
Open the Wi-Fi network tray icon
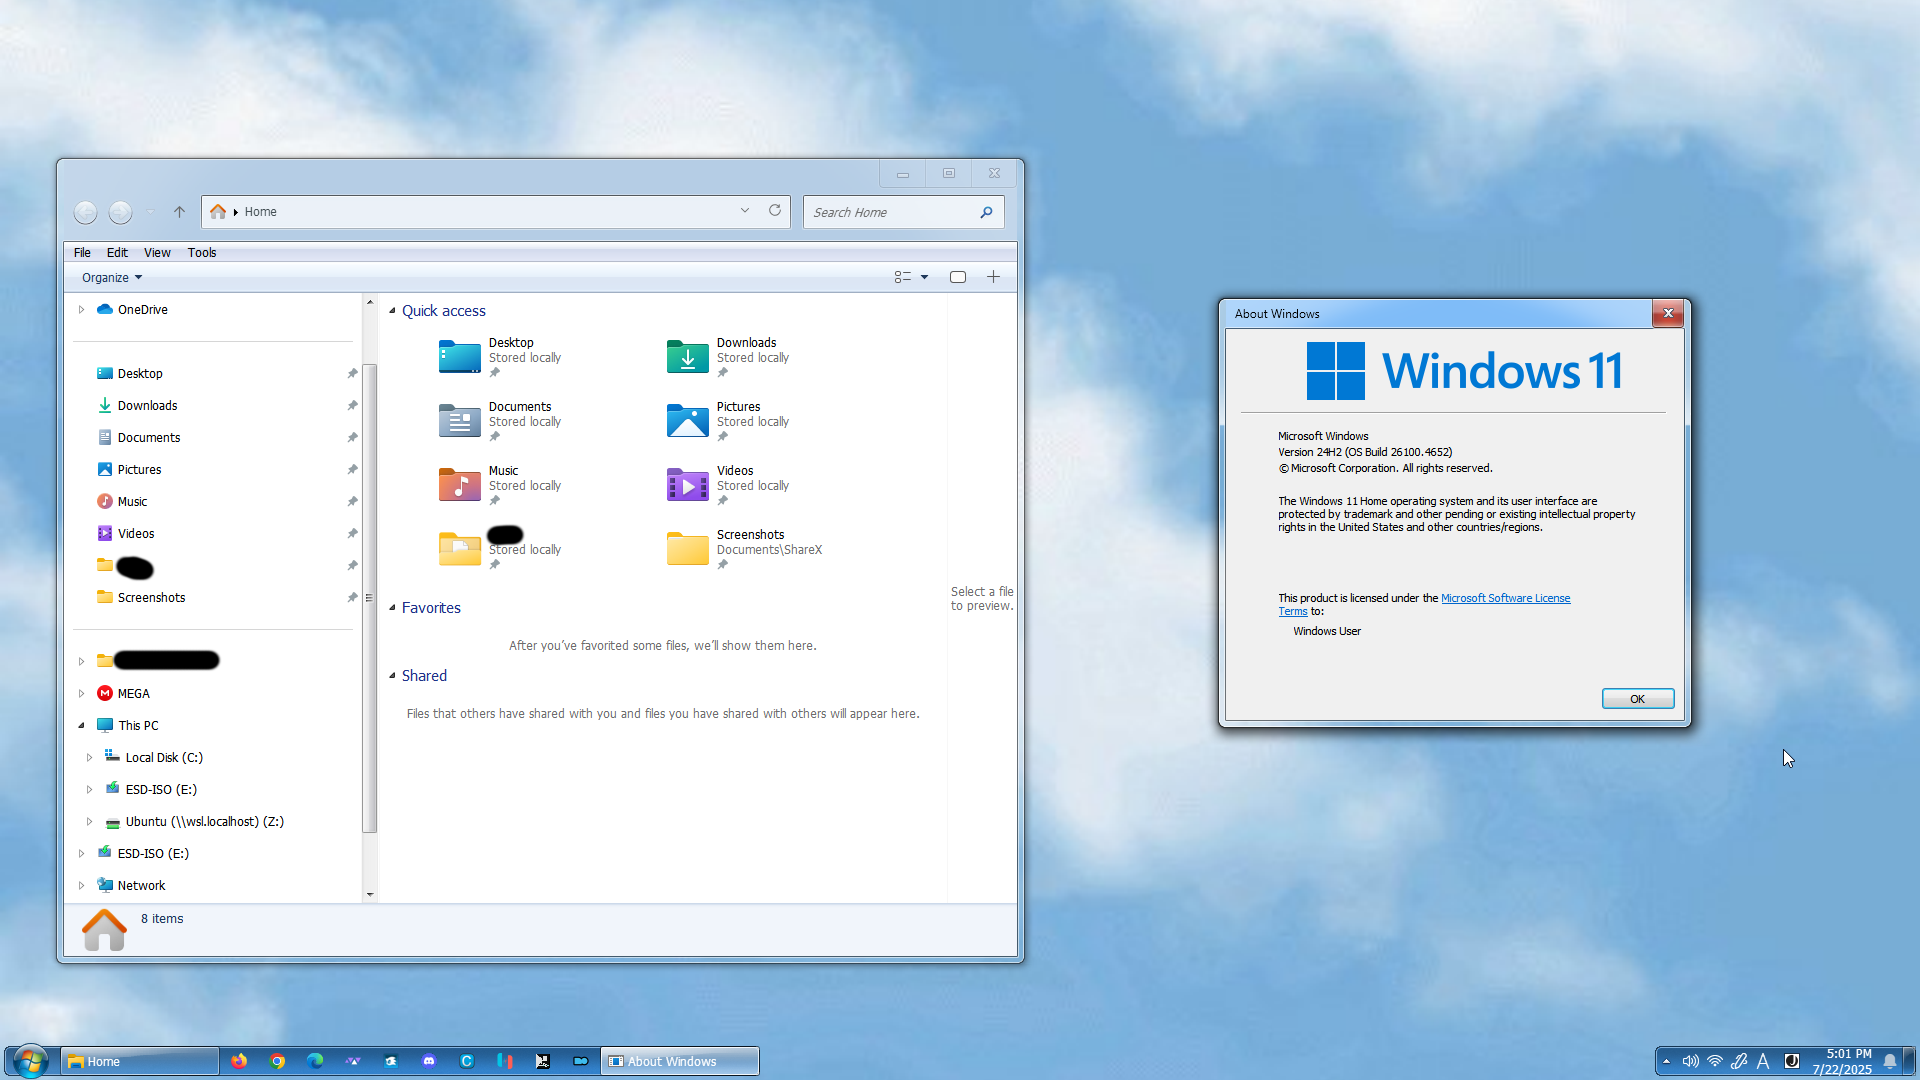point(1715,1061)
